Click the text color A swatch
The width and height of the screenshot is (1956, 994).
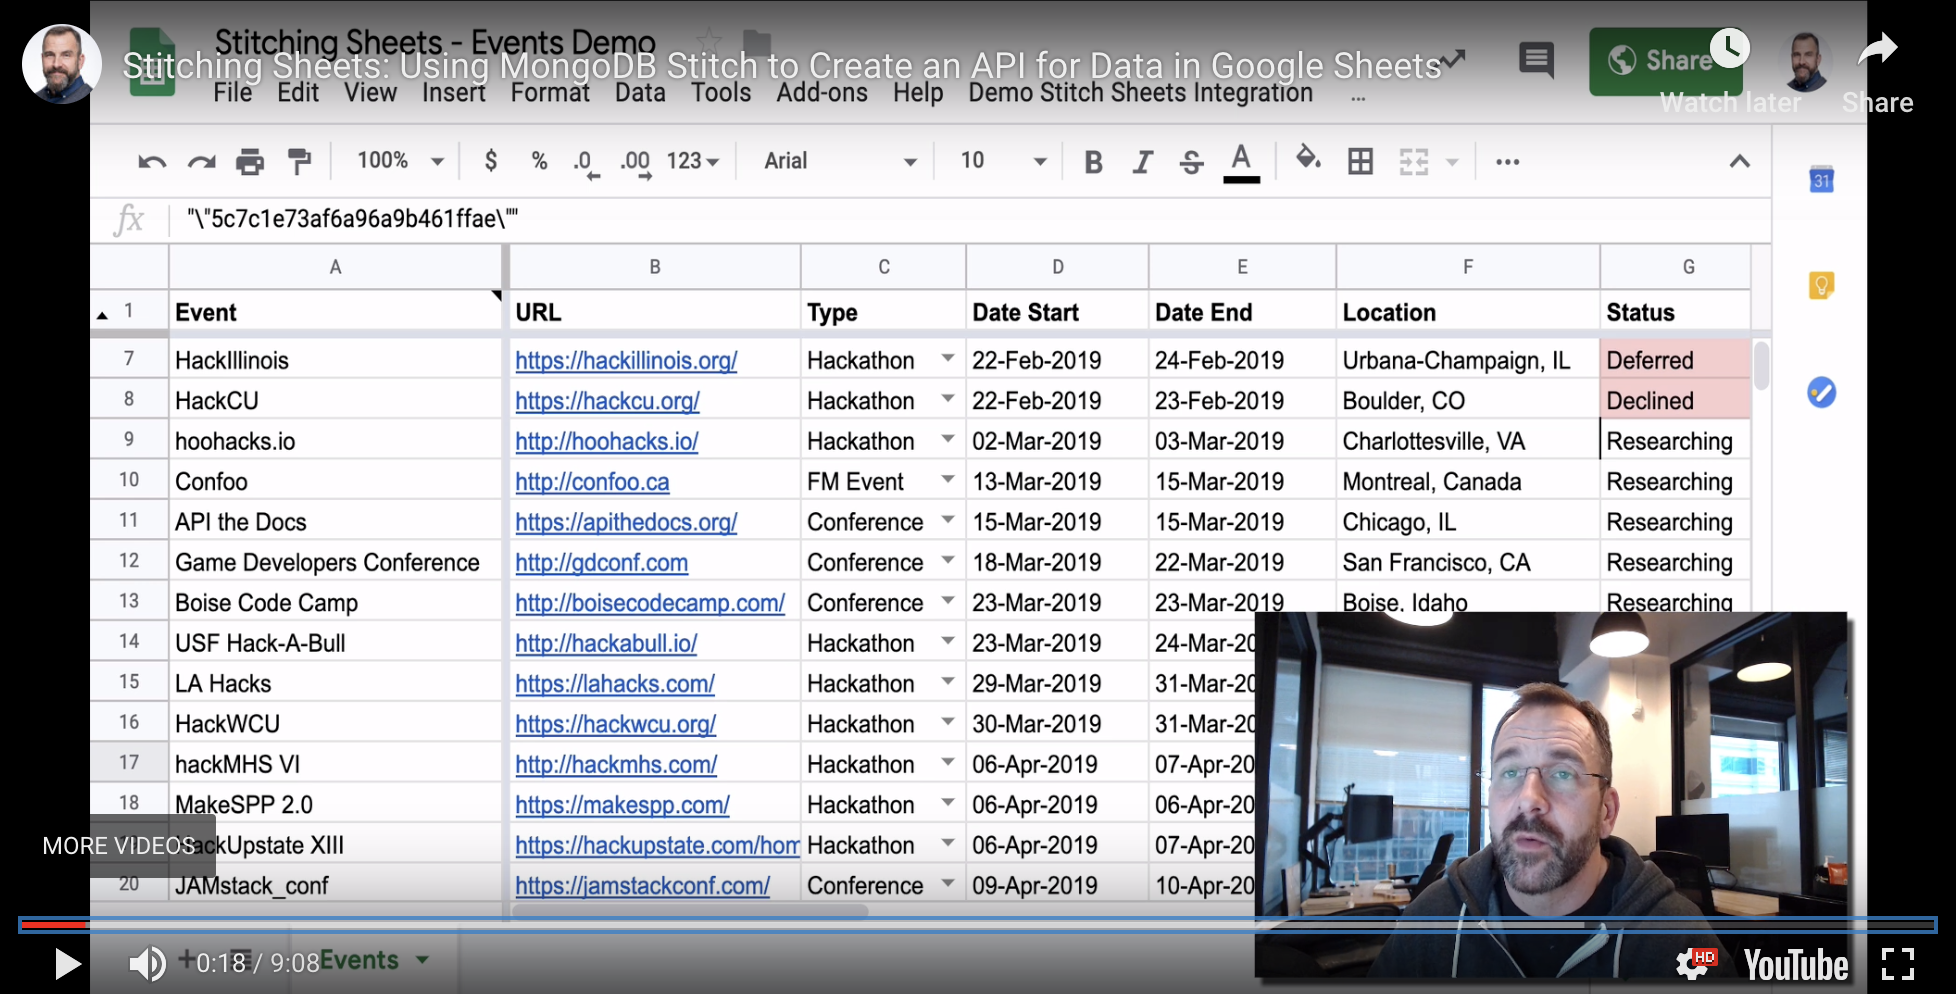pos(1241,162)
